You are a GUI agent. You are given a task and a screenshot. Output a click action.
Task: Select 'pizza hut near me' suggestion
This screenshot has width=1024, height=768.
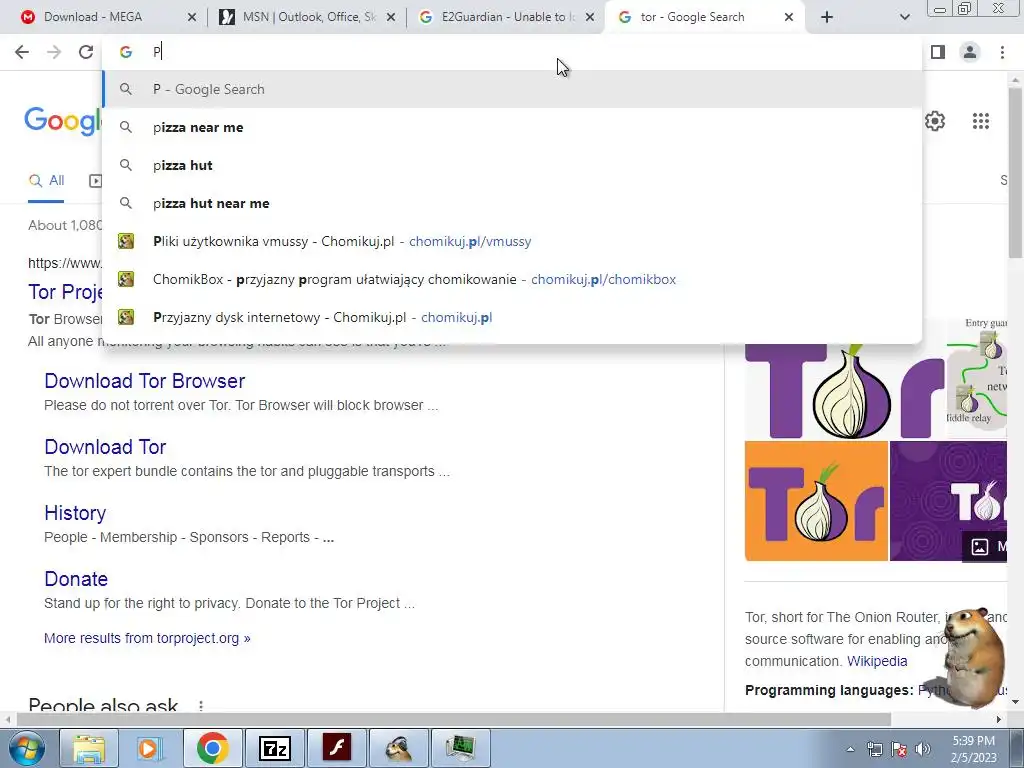[x=512, y=203]
